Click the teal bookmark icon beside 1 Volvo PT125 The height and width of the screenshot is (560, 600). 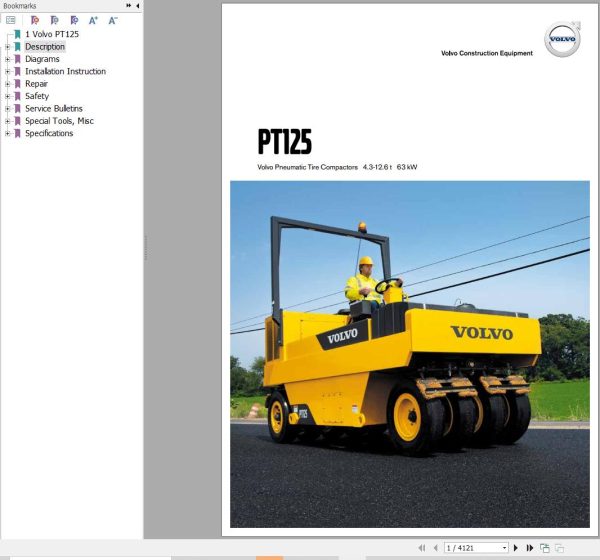(x=17, y=34)
